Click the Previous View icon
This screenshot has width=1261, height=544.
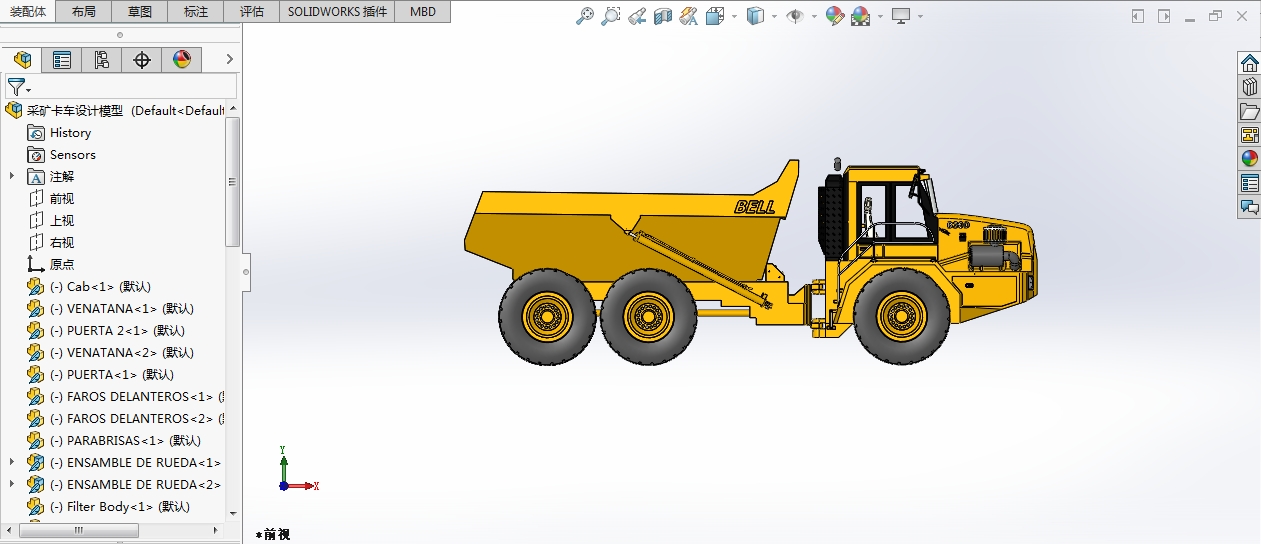point(637,16)
